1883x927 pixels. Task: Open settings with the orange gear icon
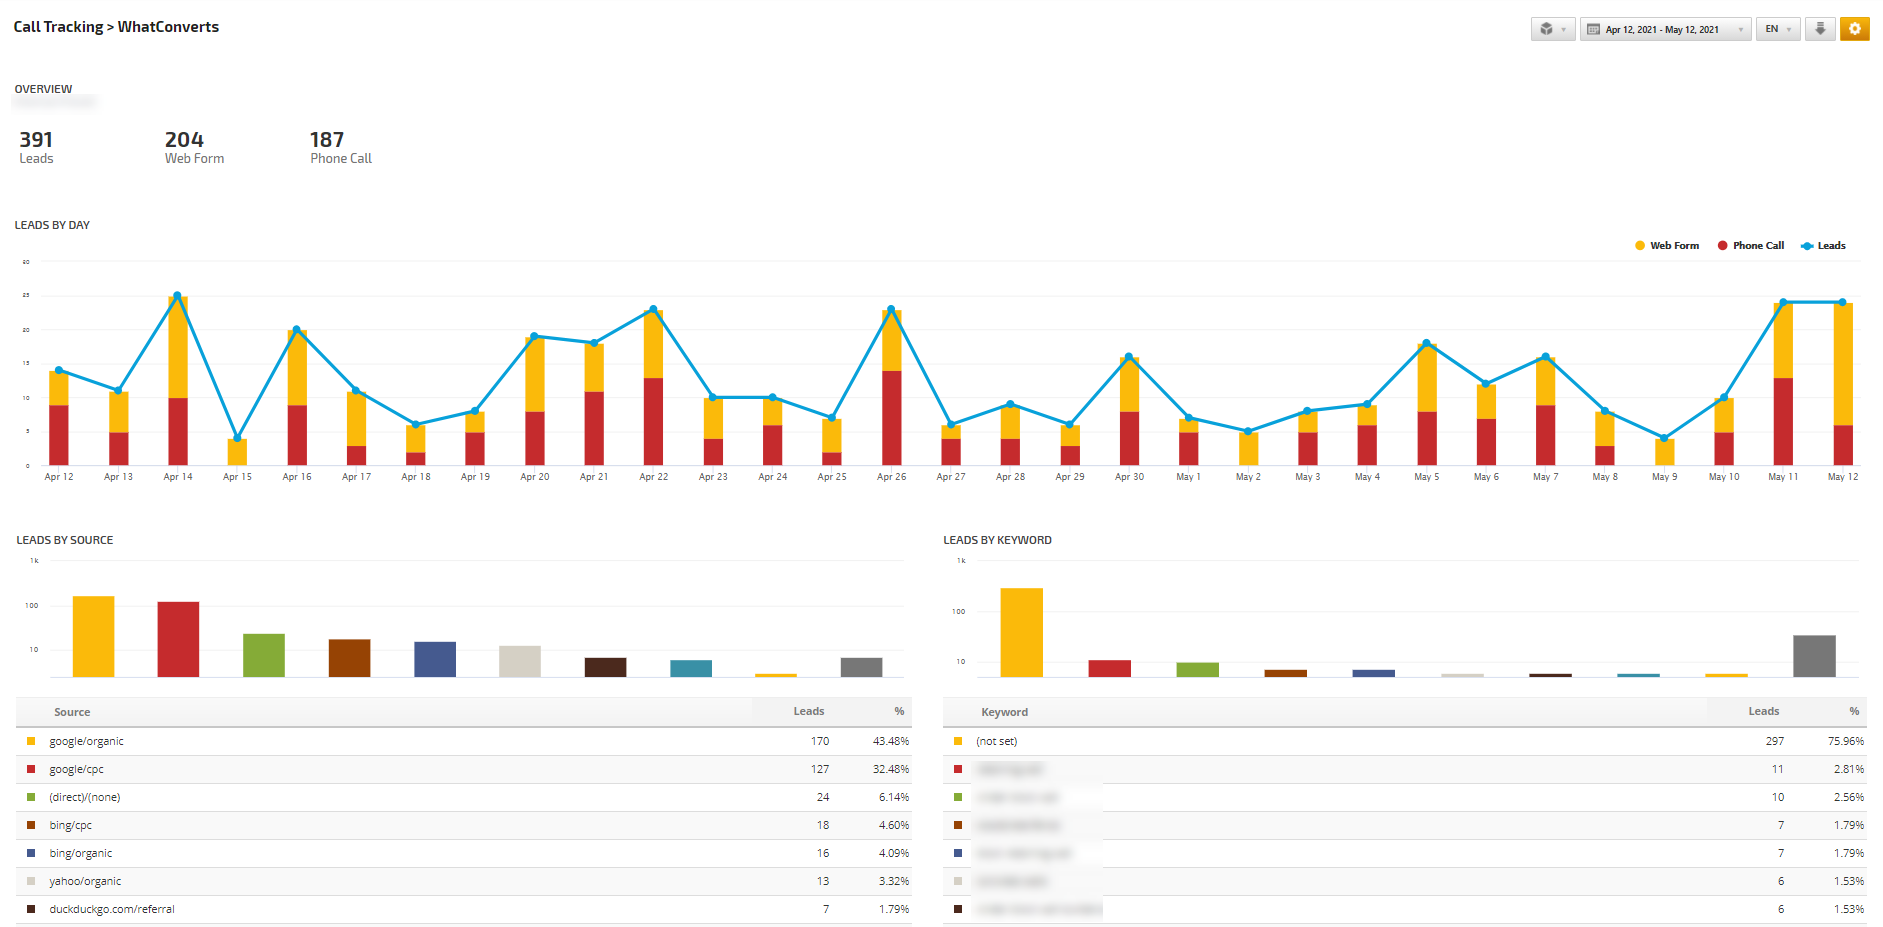click(x=1854, y=29)
